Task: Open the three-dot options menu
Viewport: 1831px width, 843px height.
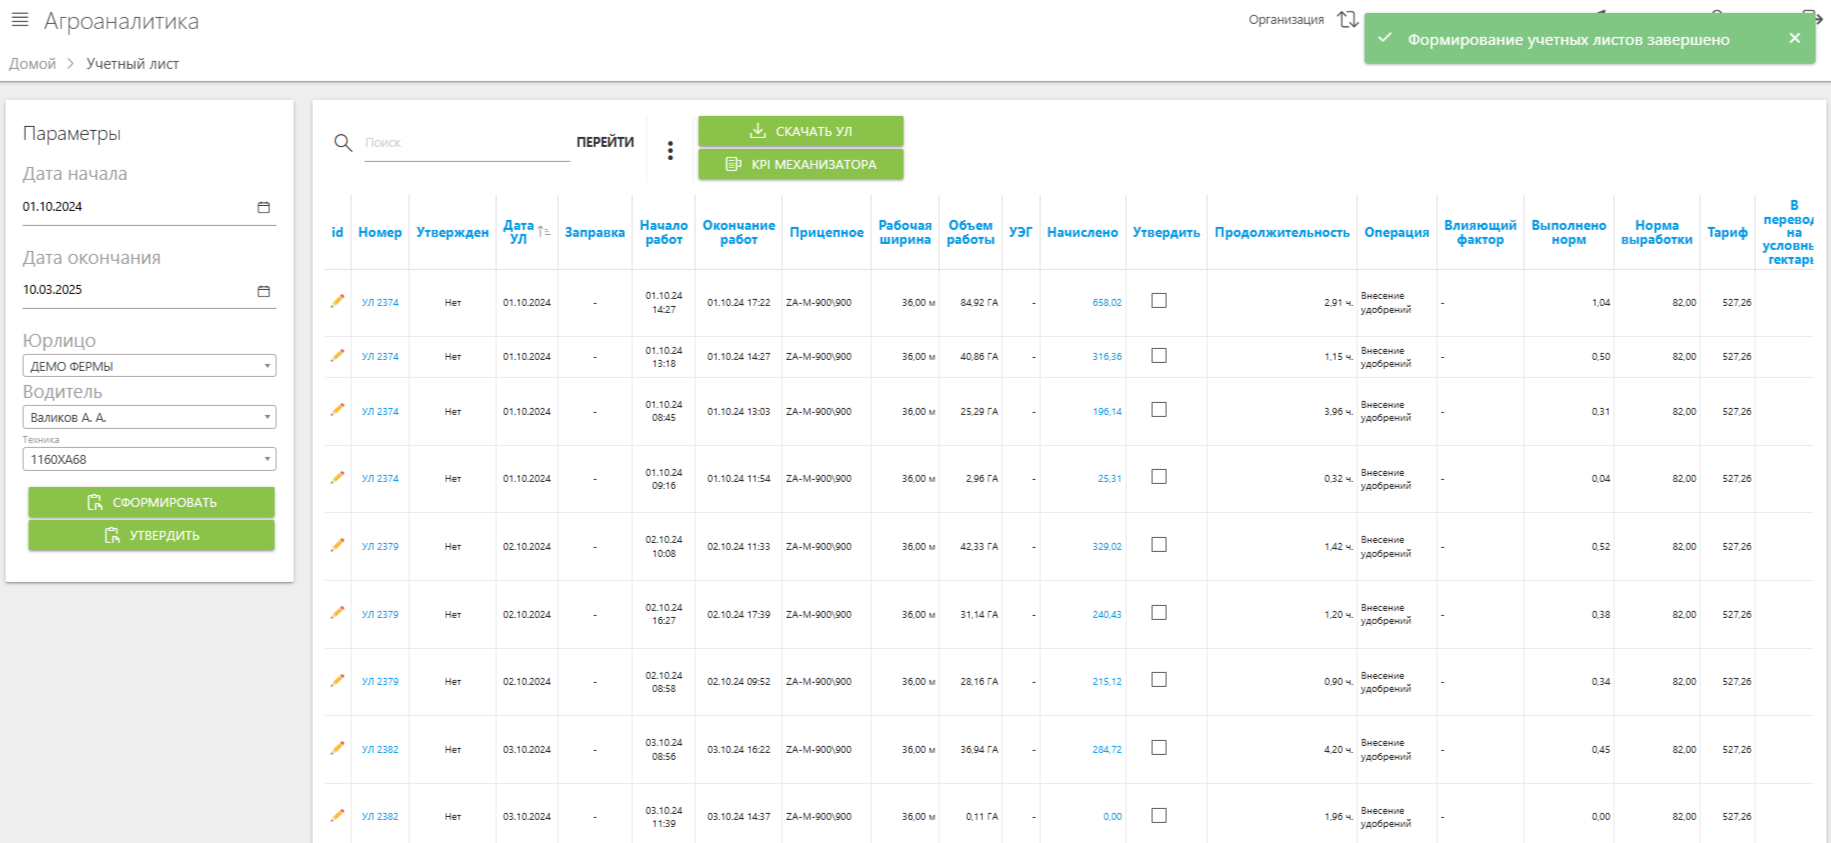Action: tap(670, 150)
